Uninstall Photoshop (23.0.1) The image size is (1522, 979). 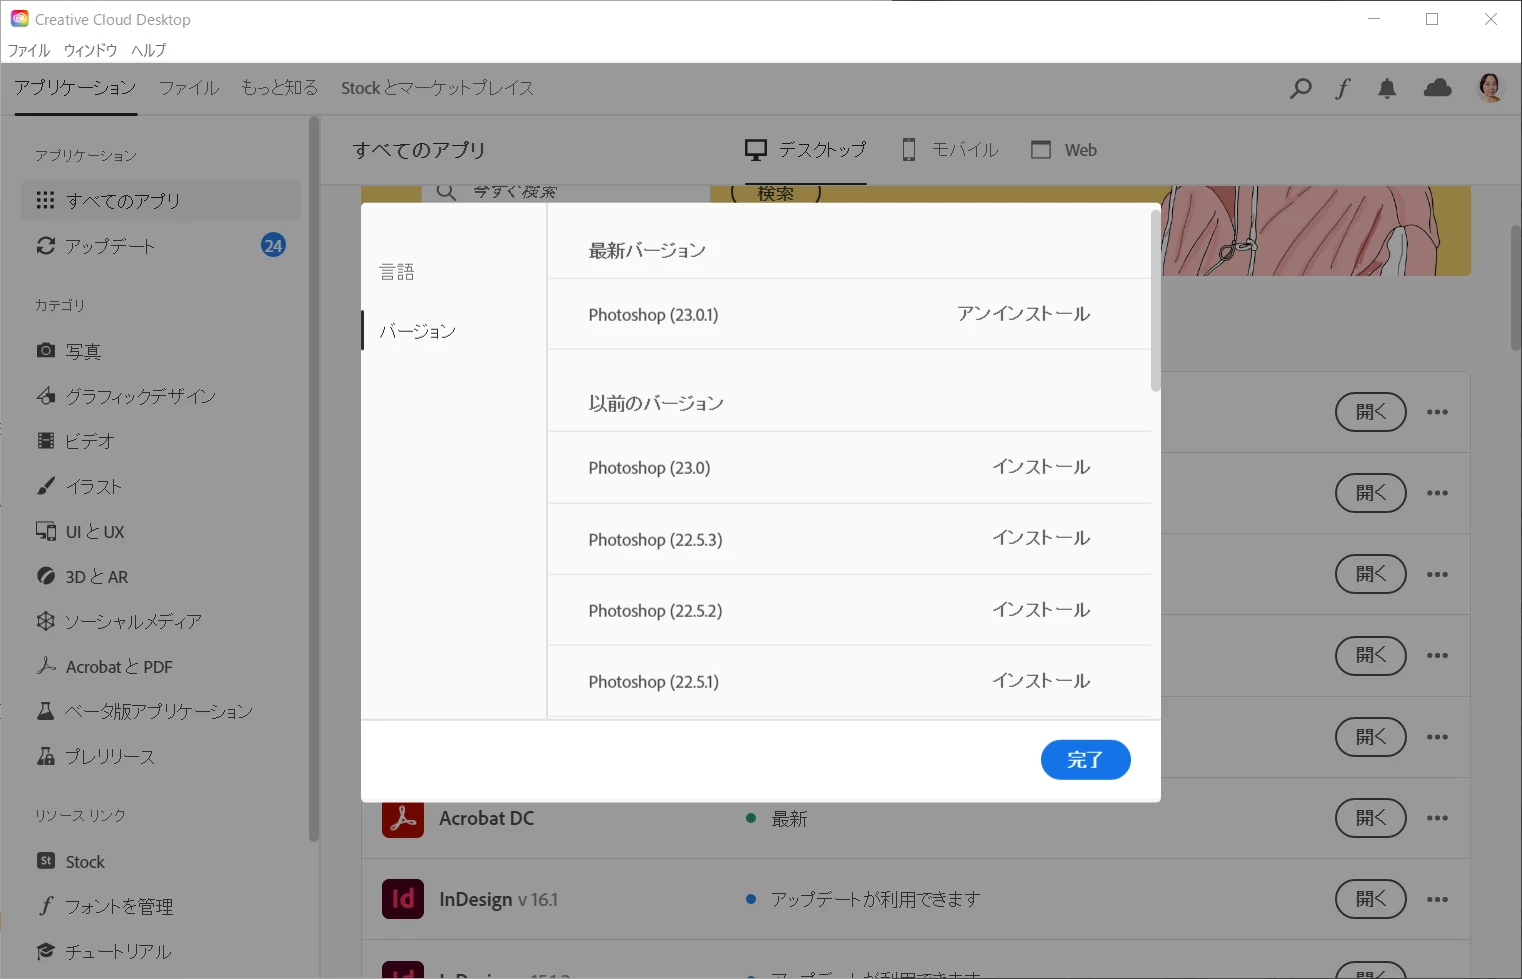[x=1023, y=314]
